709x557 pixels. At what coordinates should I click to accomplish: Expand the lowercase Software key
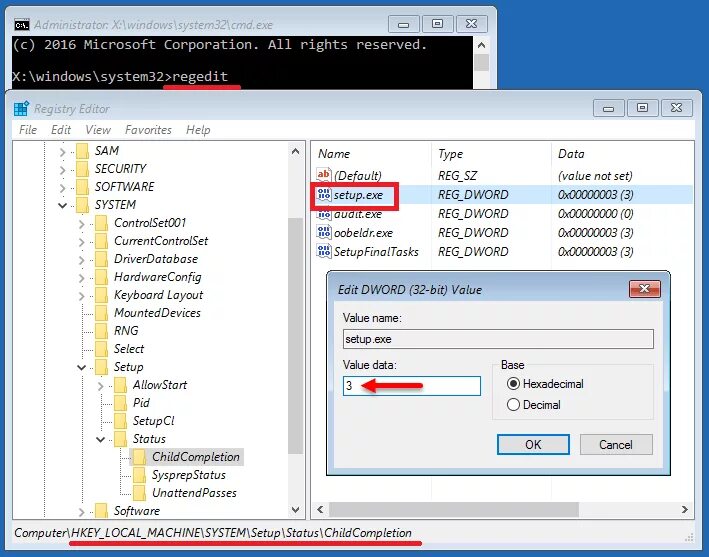pyautogui.click(x=81, y=512)
